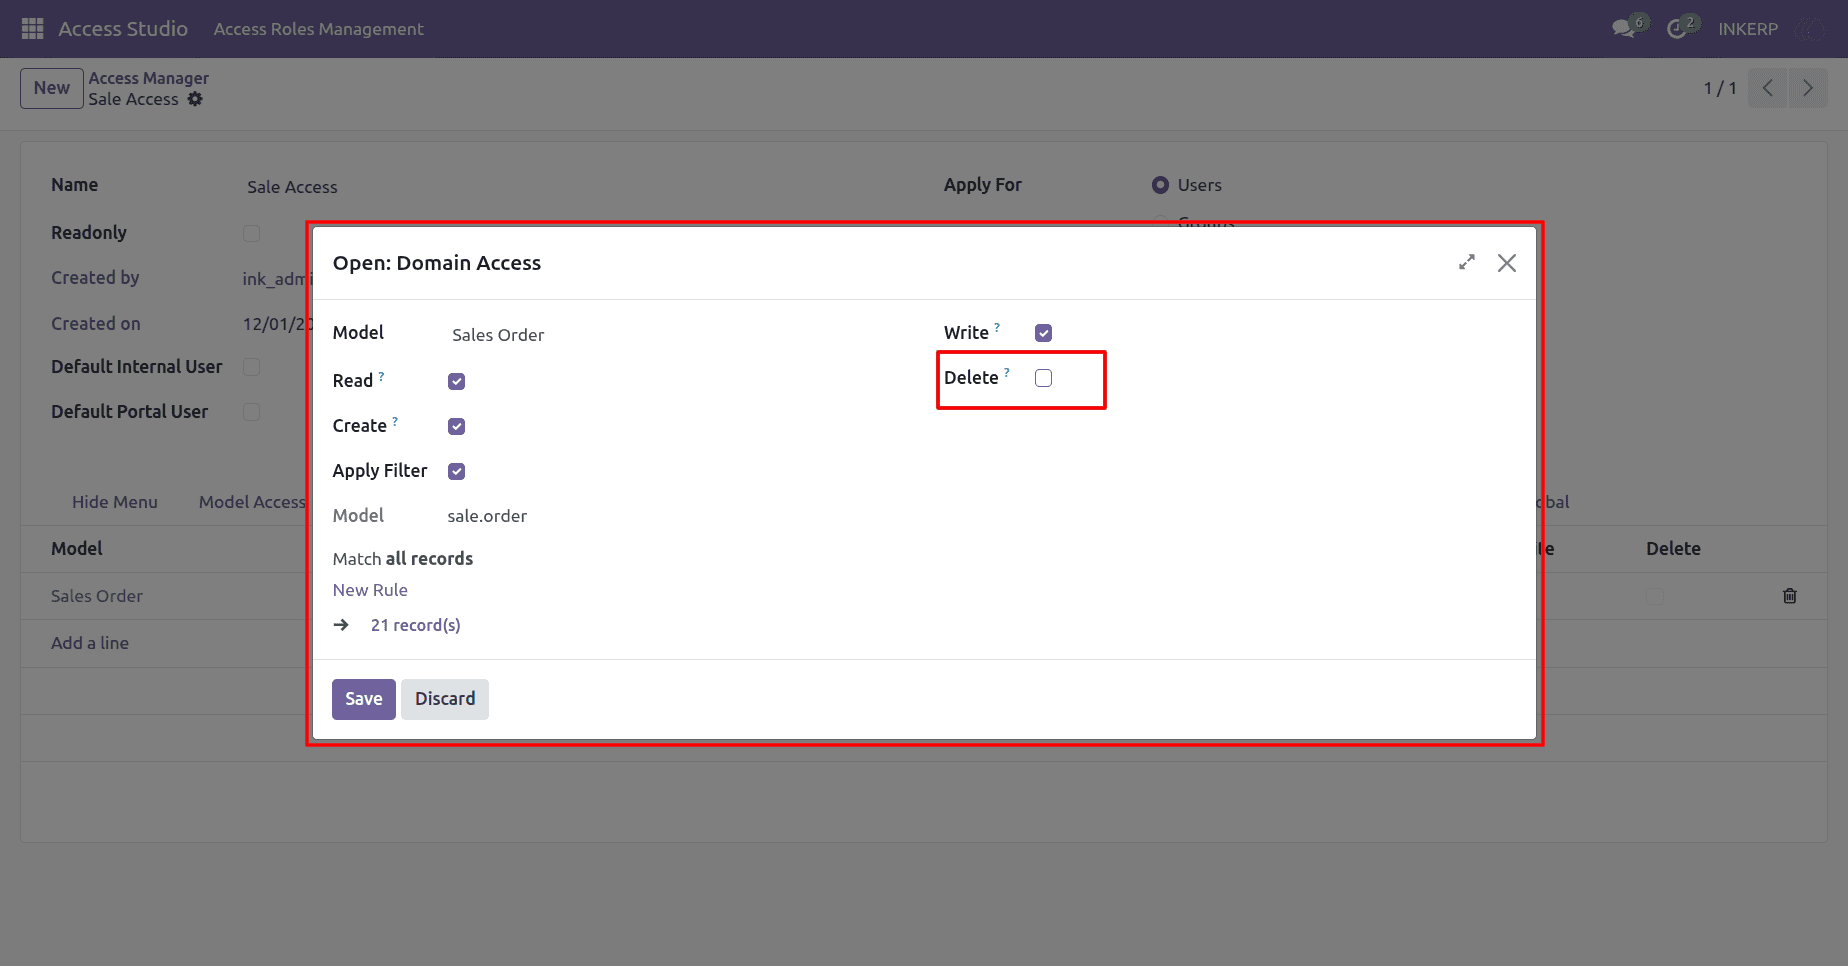This screenshot has width=1848, height=966.
Task: Toggle Default Portal User checkbox
Action: [251, 412]
